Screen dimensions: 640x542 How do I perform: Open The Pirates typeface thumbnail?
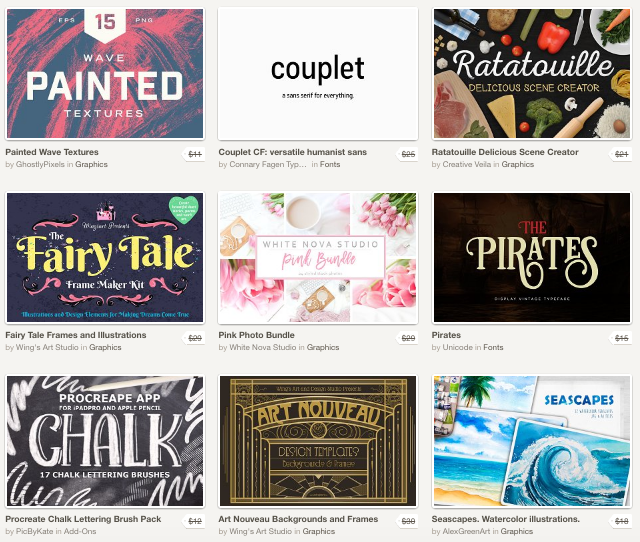point(532,258)
